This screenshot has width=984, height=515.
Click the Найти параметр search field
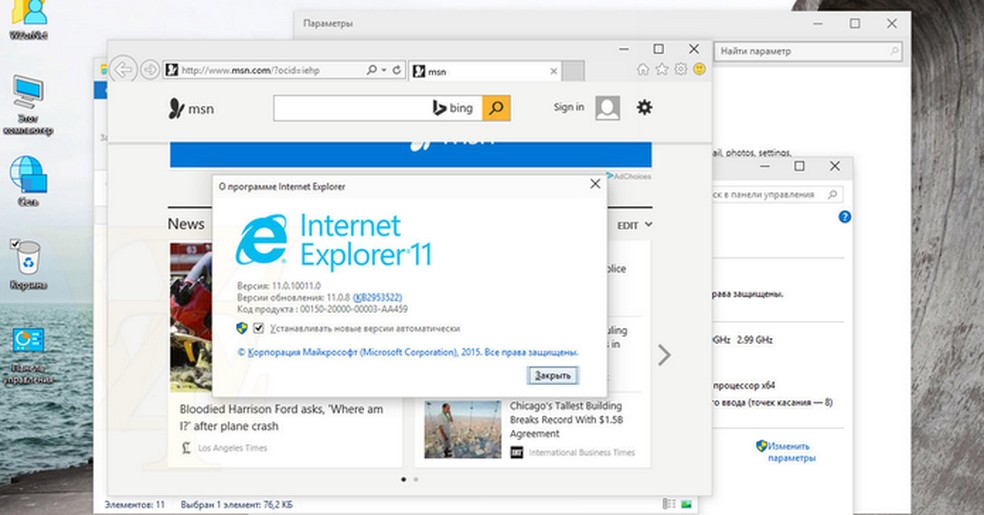(810, 51)
